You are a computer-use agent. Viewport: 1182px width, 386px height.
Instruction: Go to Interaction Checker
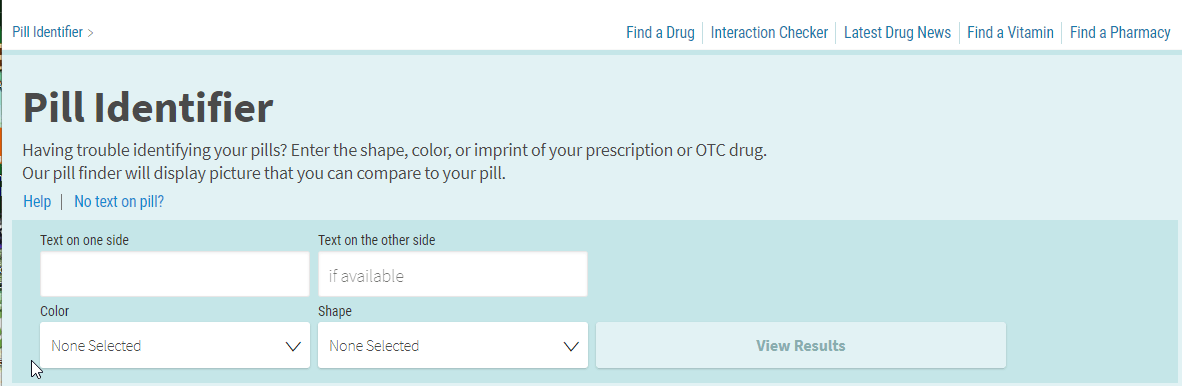coord(769,32)
